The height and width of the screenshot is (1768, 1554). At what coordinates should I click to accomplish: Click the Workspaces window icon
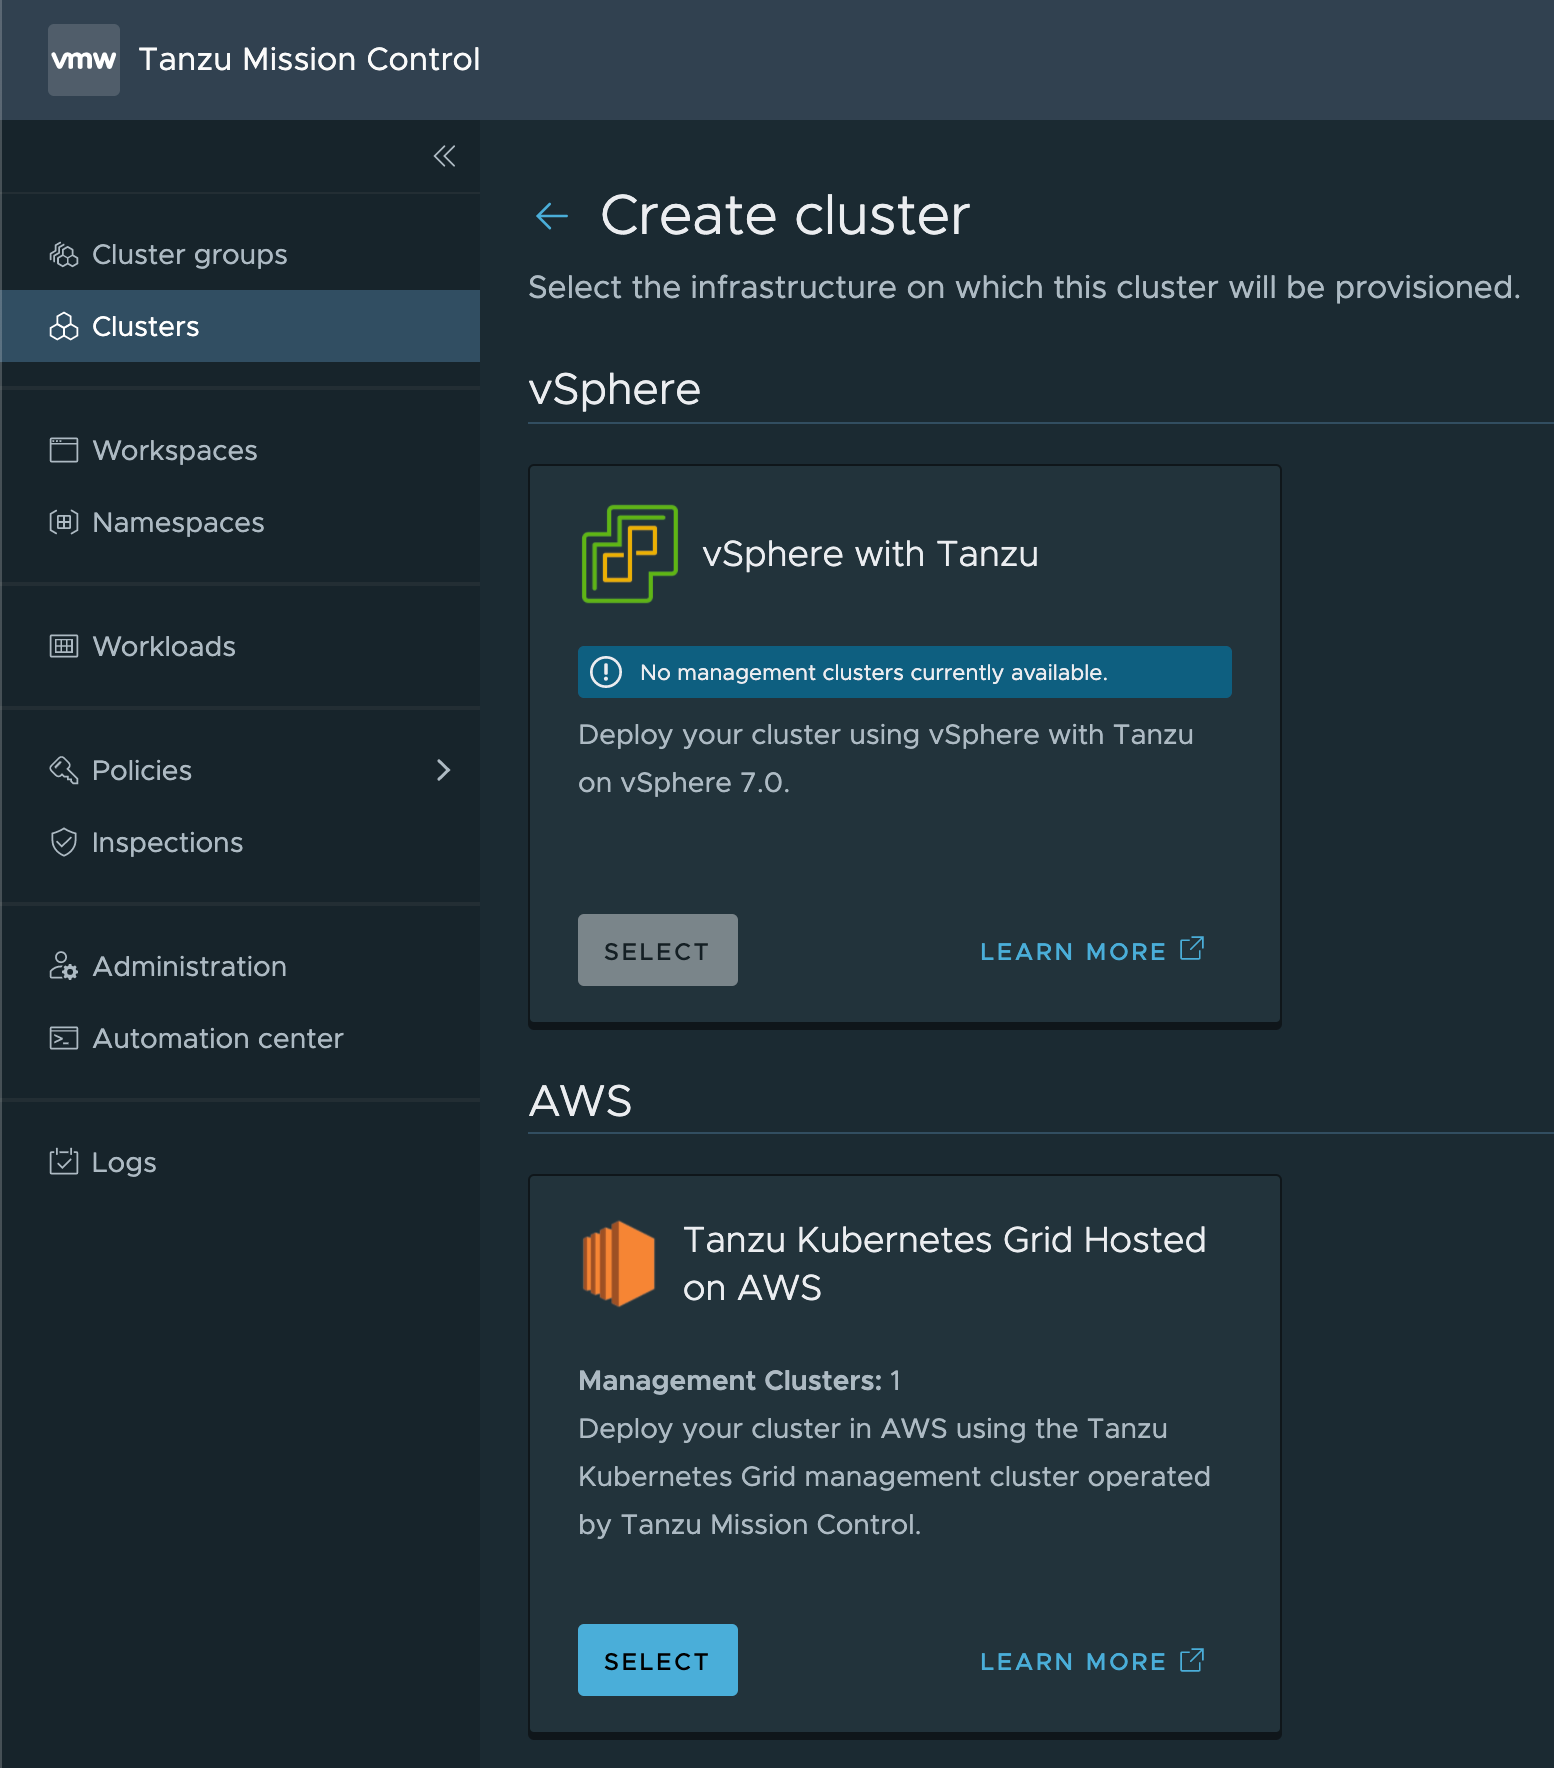pos(64,450)
